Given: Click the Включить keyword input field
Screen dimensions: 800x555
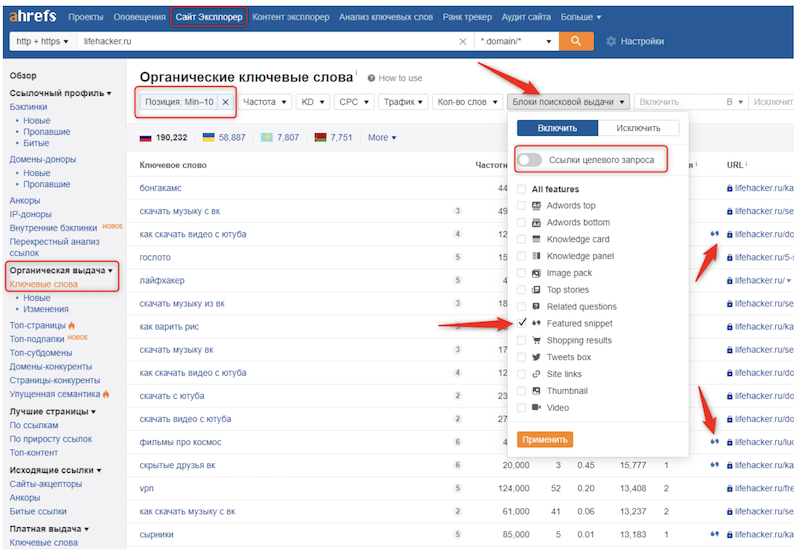Looking at the screenshot, I should tap(677, 102).
